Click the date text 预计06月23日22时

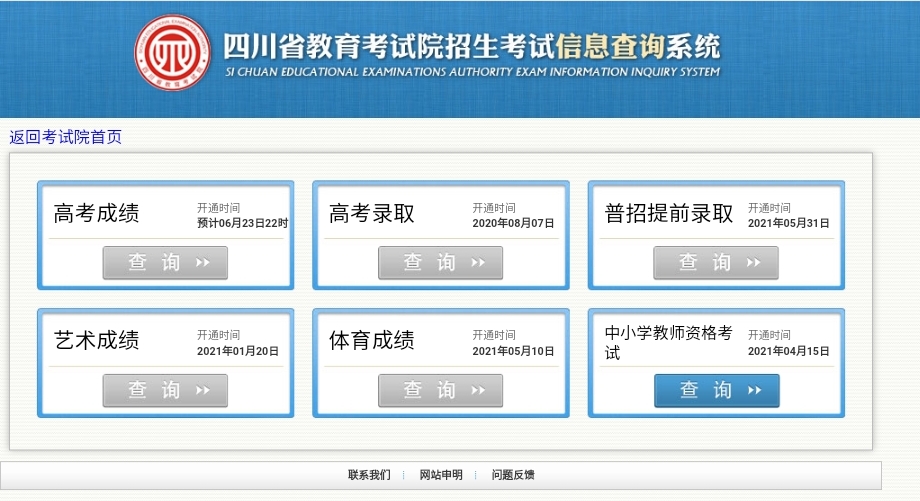coord(242,223)
